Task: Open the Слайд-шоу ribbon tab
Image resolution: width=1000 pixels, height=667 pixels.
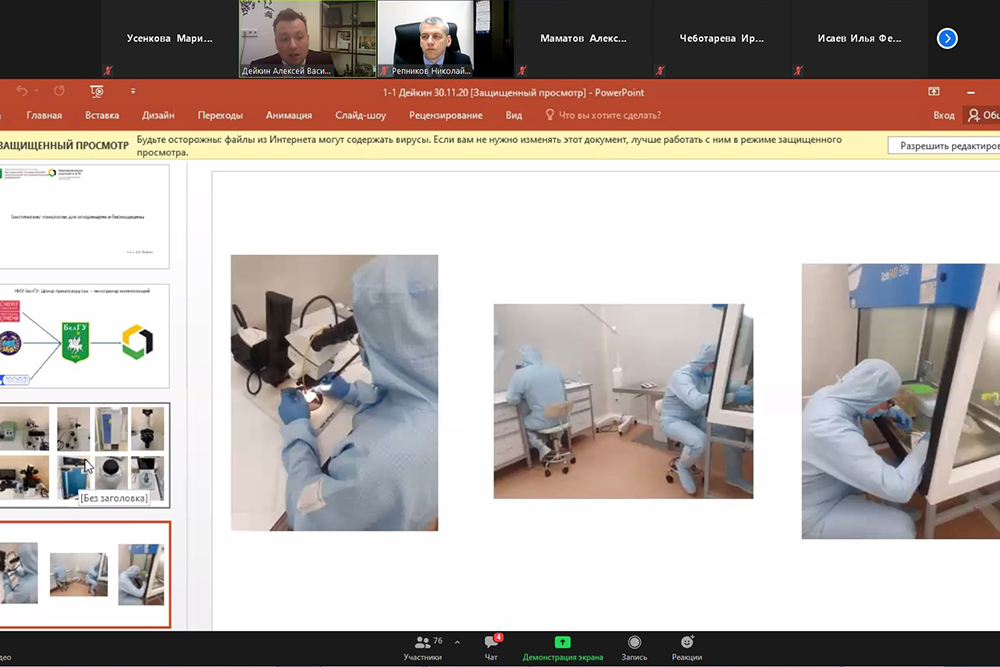Action: pos(360,115)
